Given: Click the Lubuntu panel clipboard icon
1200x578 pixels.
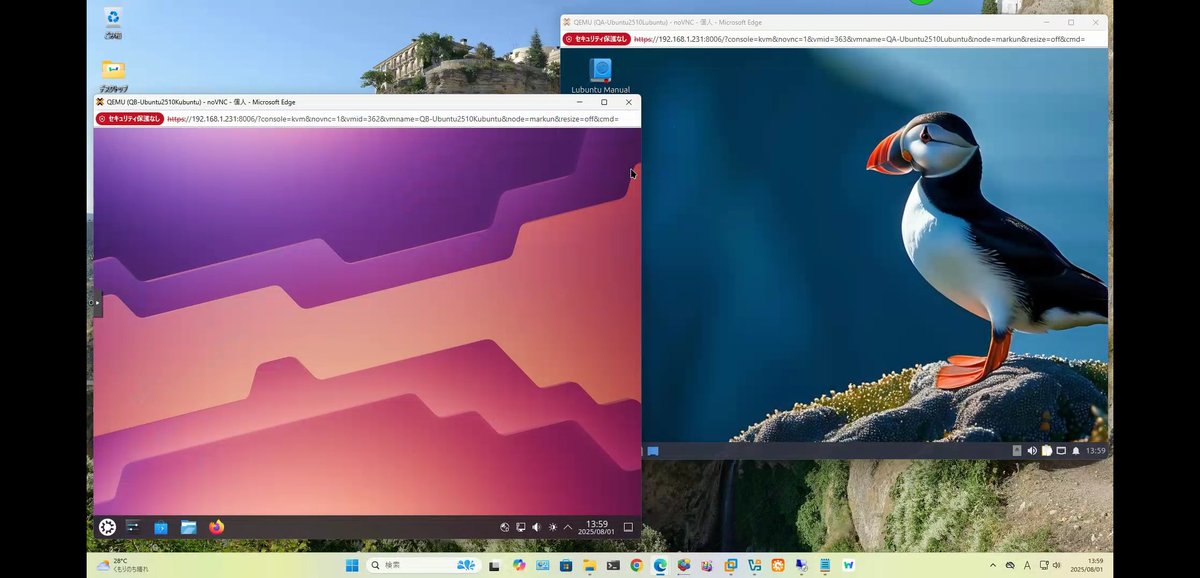Looking at the screenshot, I should pyautogui.click(x=1047, y=451).
